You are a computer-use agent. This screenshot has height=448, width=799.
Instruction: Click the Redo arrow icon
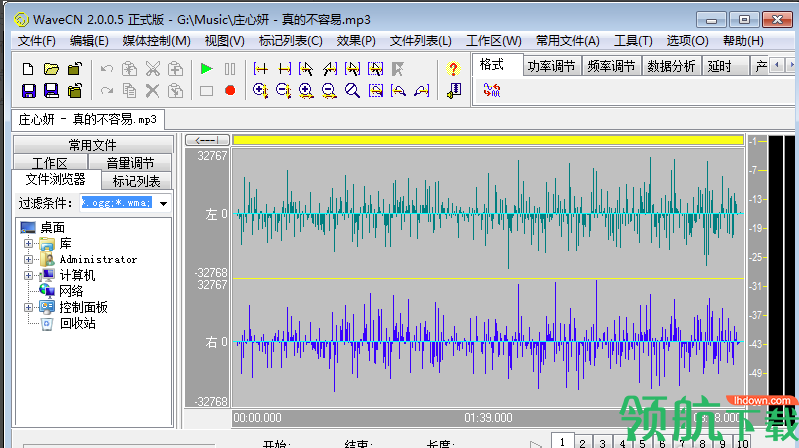click(106, 91)
